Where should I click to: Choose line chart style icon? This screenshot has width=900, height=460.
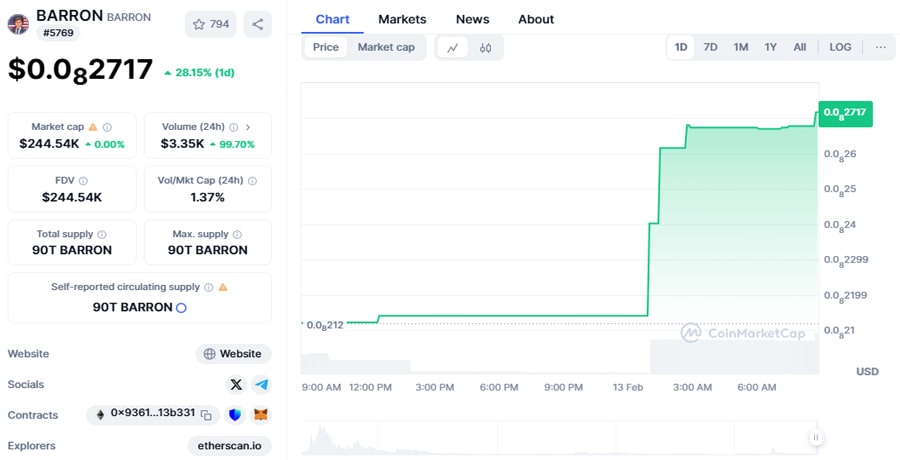coord(453,48)
